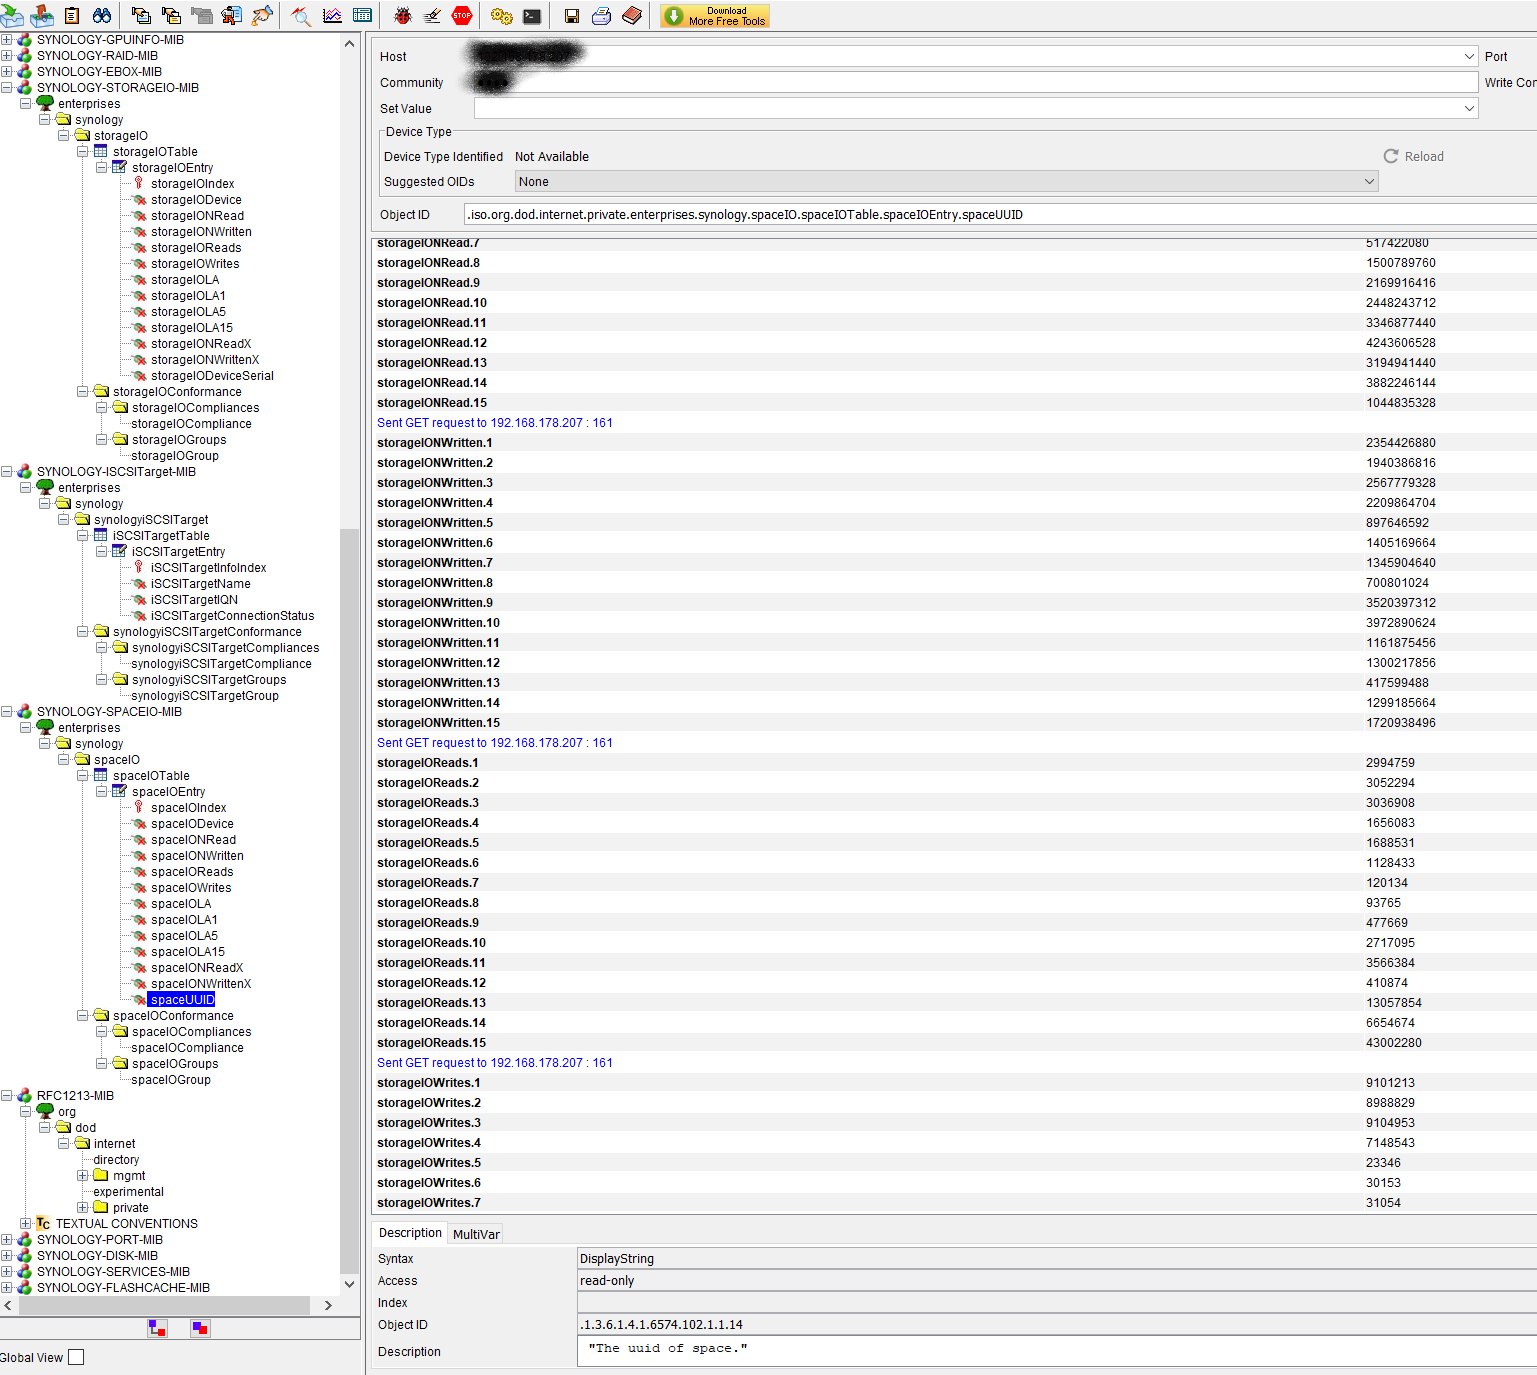Expand the SYNOLOGY-FLASHCACHE-MIB node

(6, 1288)
